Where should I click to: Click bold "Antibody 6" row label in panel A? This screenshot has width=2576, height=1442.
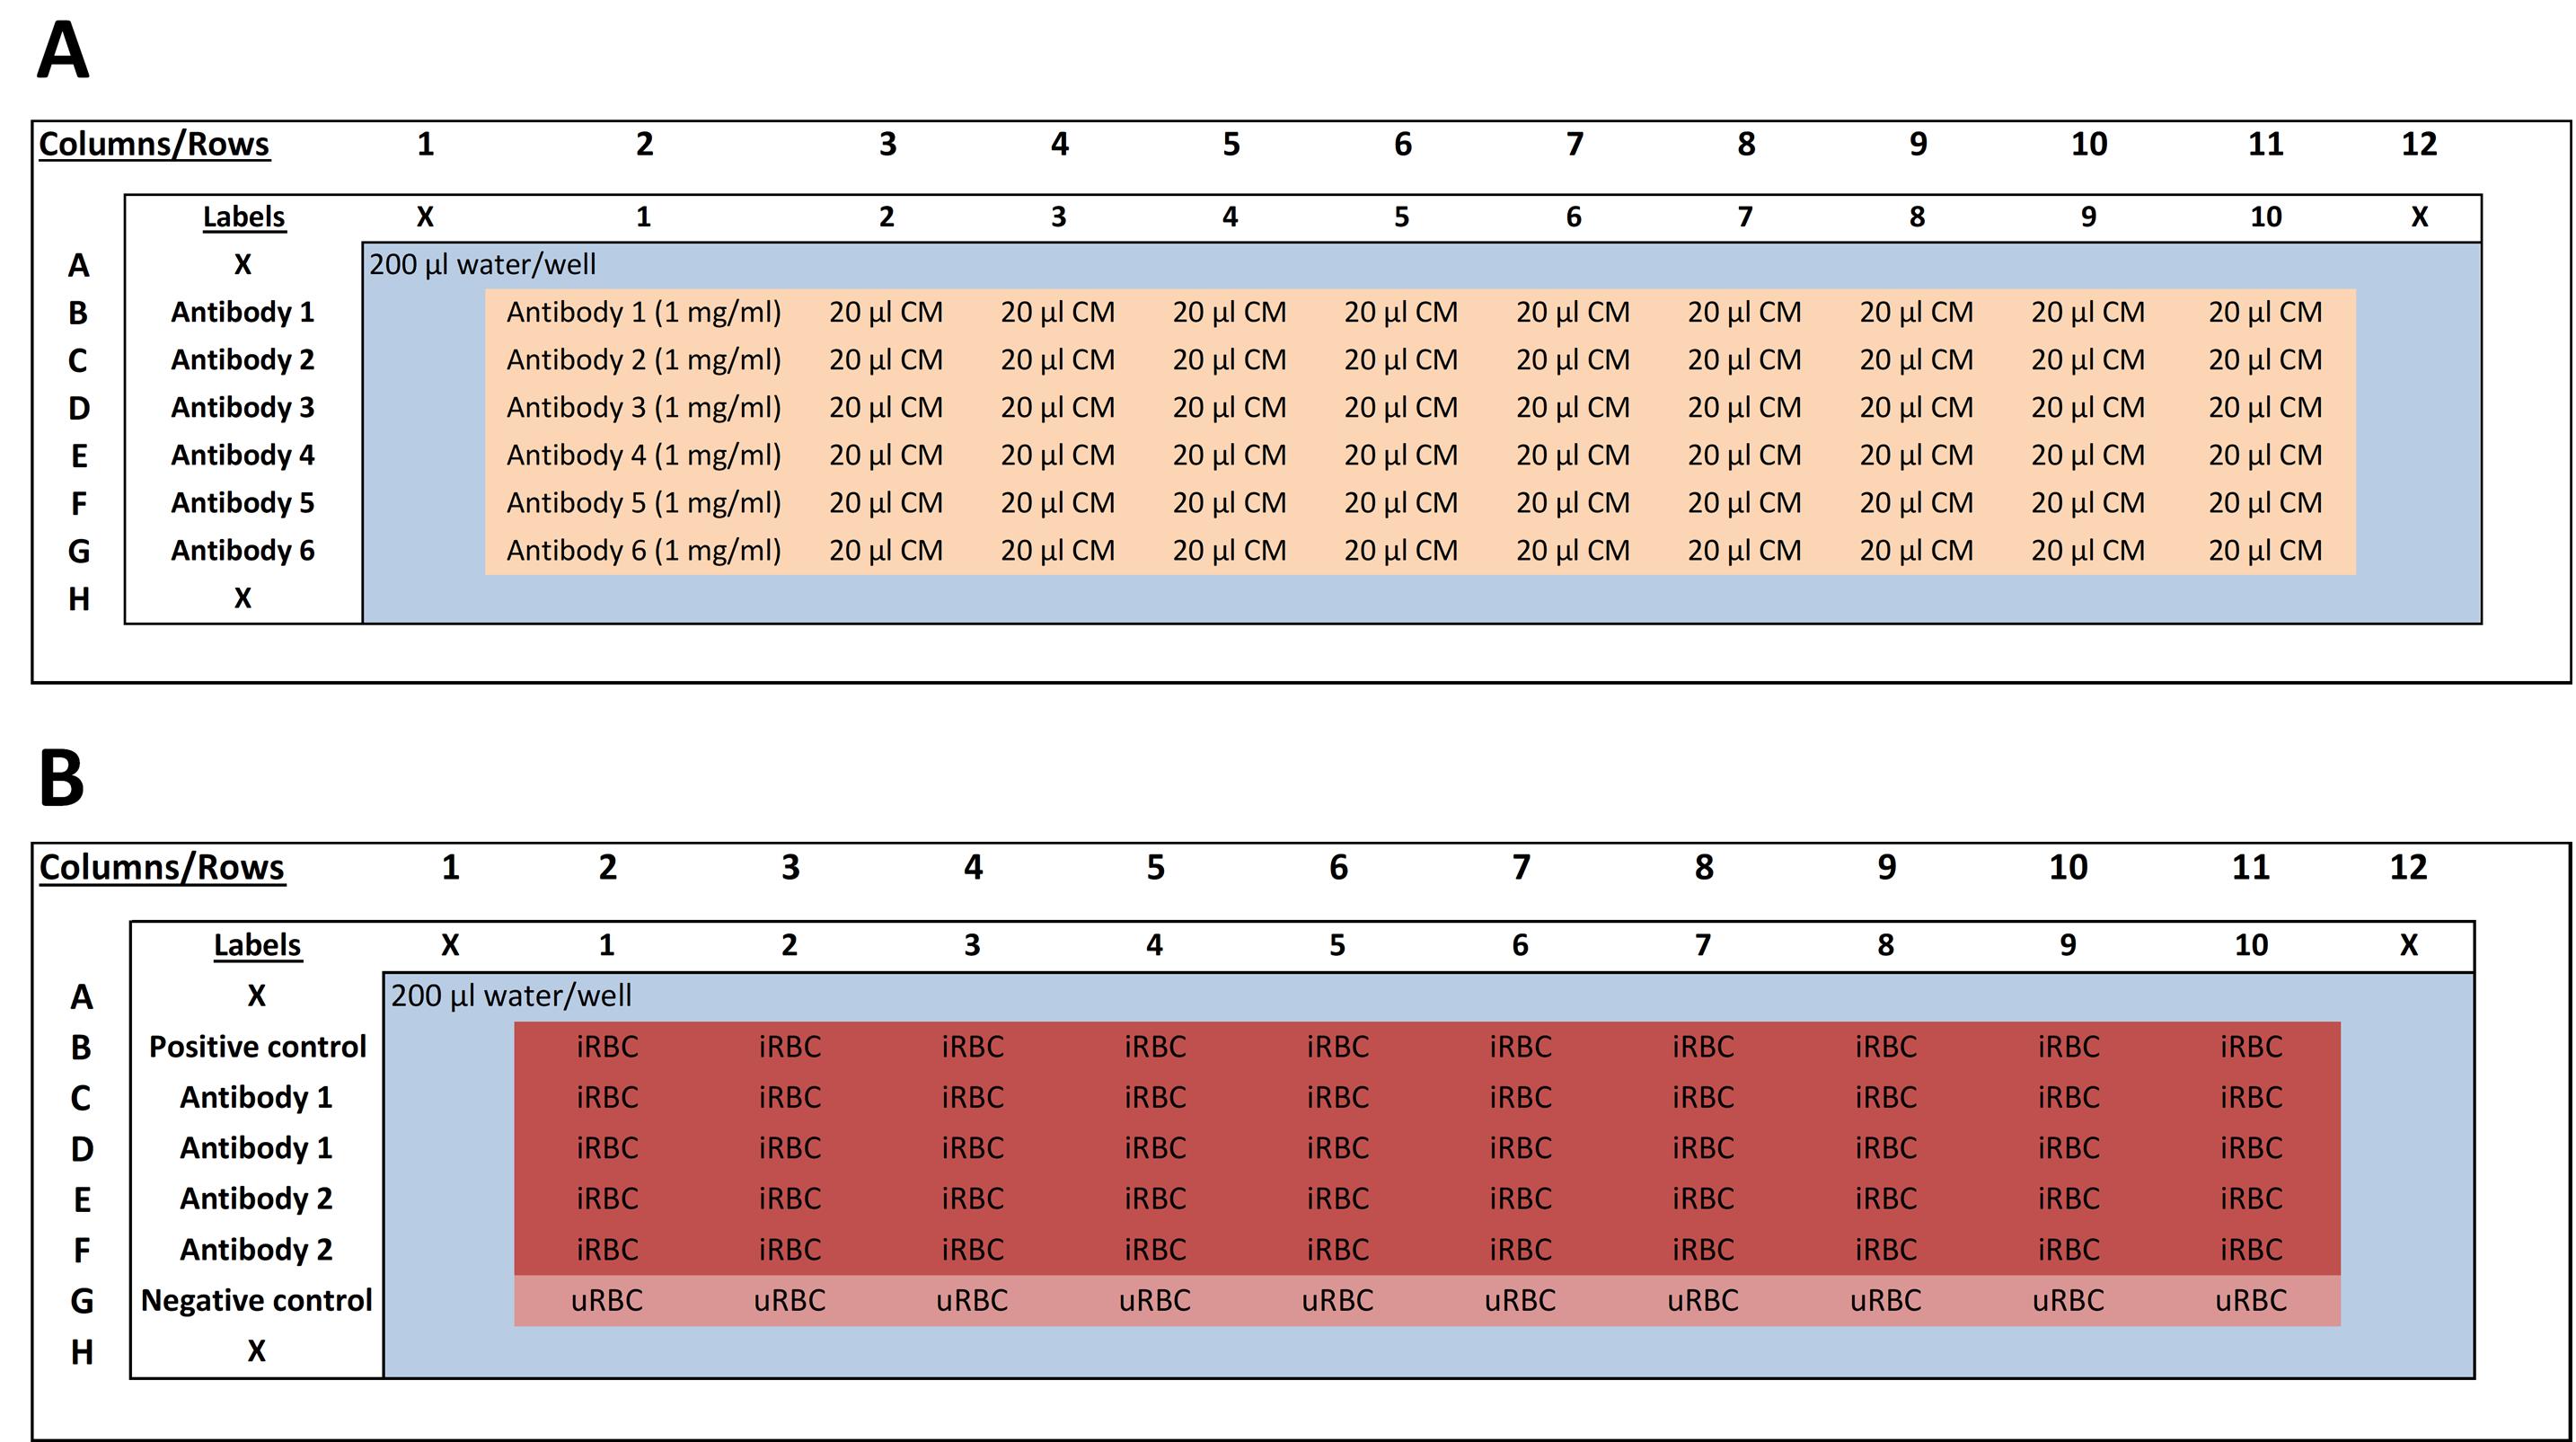pos(243,551)
